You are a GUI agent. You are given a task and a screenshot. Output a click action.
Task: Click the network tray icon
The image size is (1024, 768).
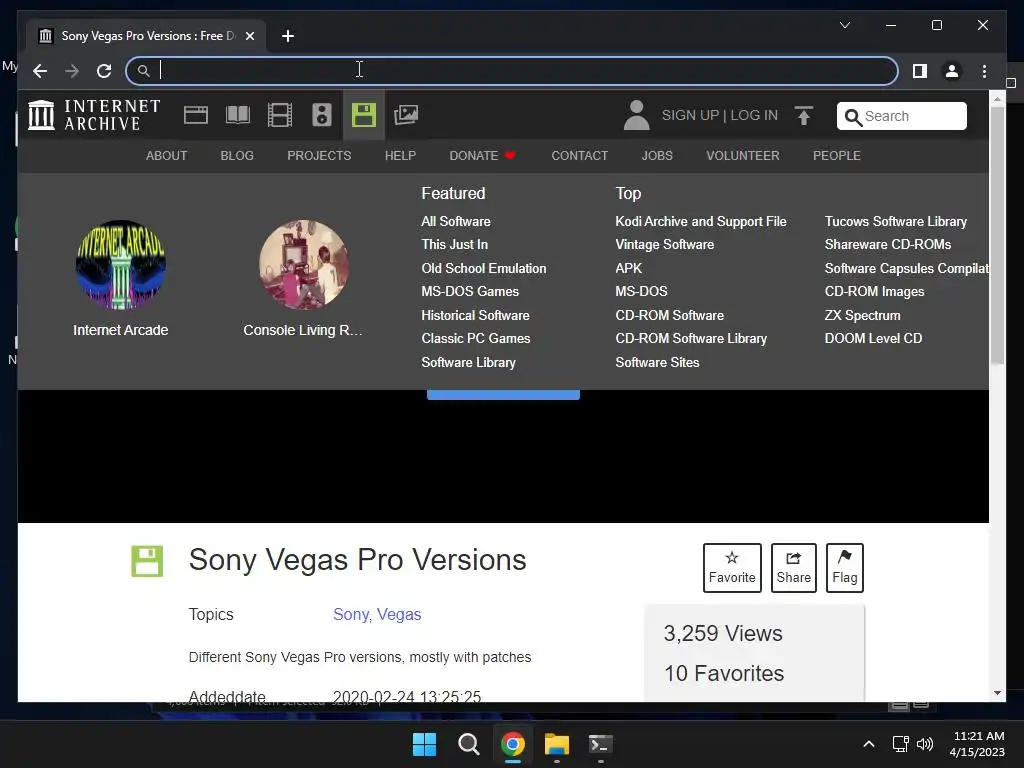901,744
